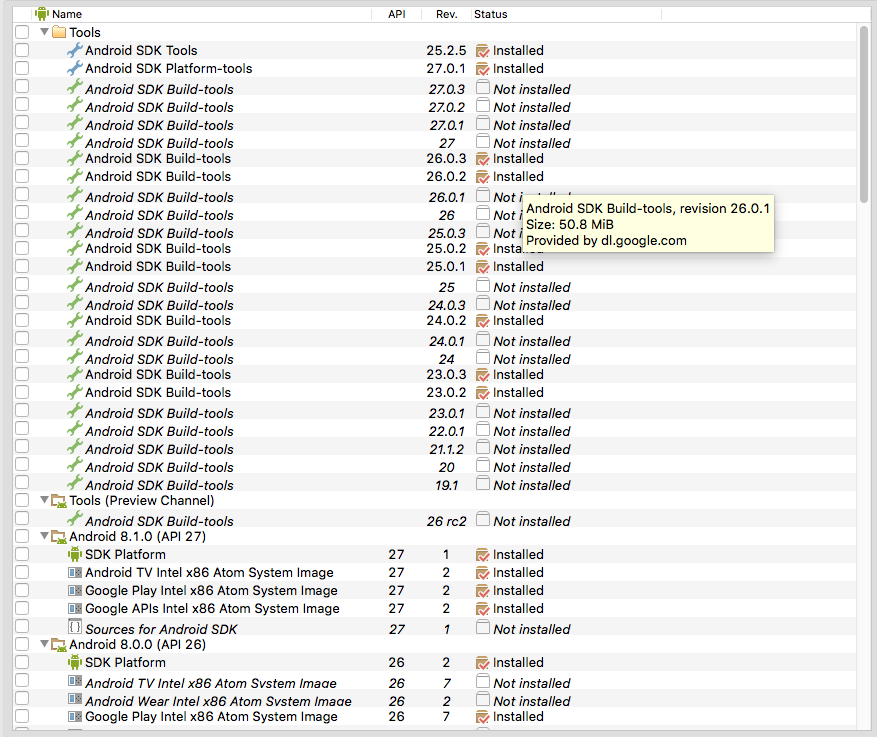Click the Android SDK Platform-tools wrench icon

coord(74,68)
